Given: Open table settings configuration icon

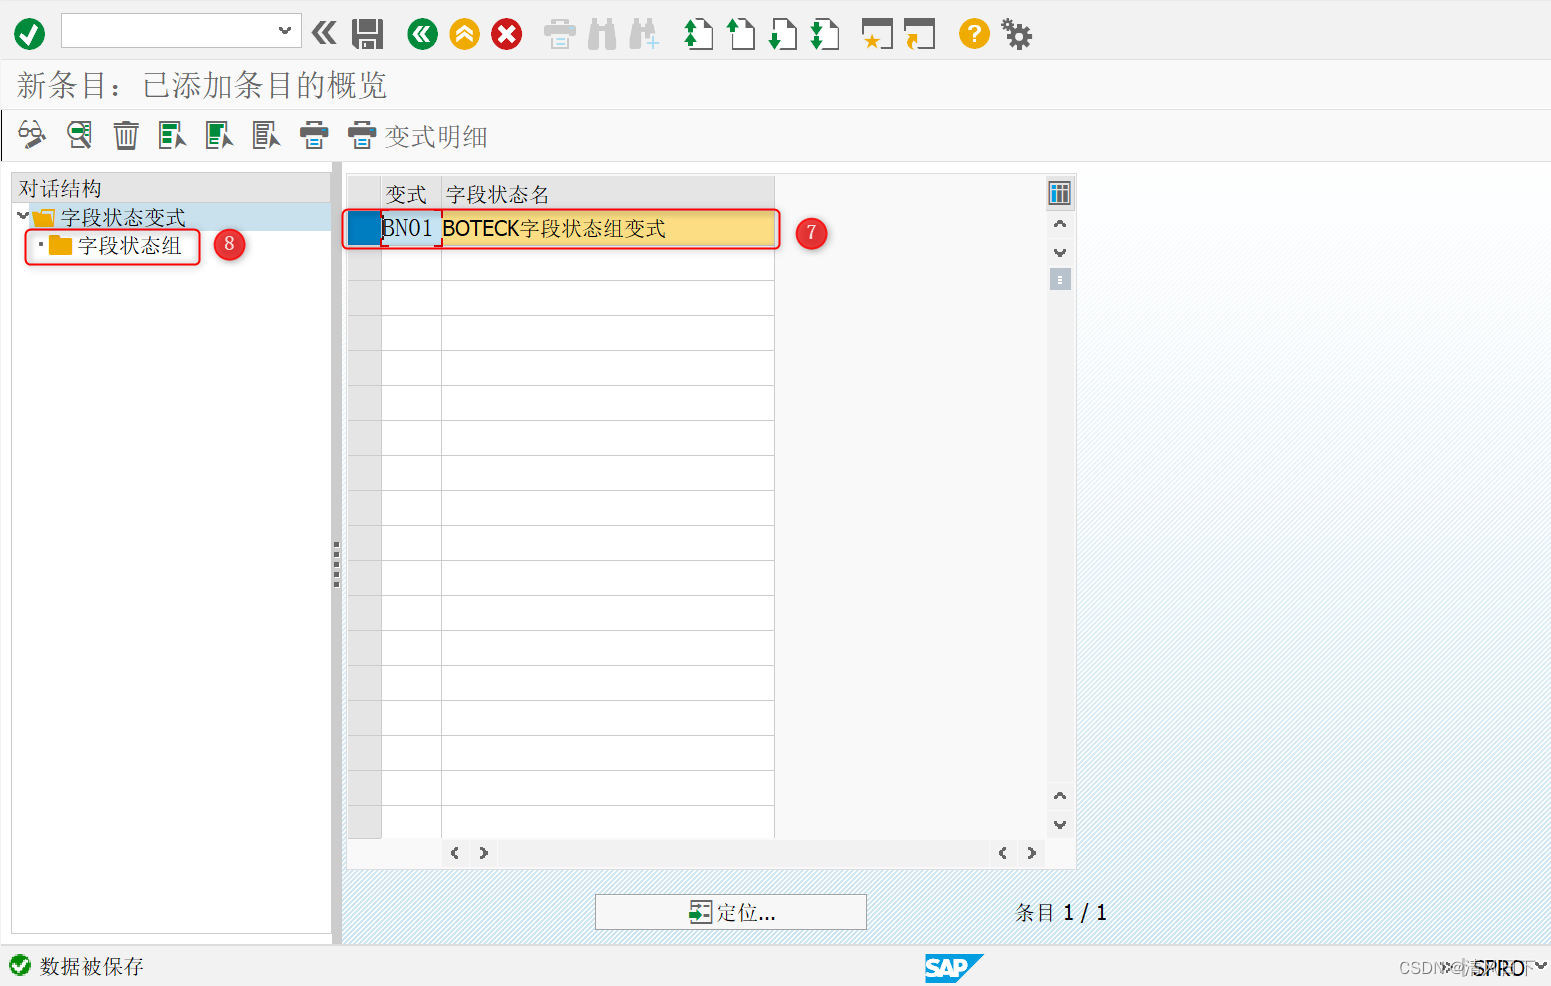Looking at the screenshot, I should coord(1060,193).
